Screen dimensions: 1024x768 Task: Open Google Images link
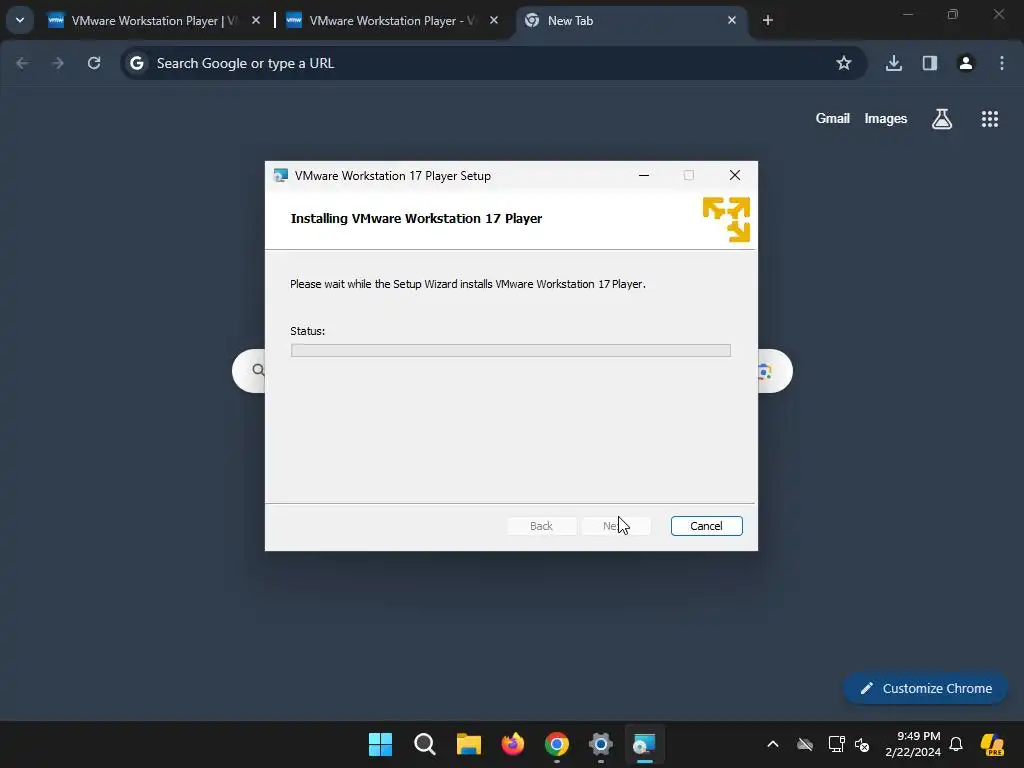886,118
